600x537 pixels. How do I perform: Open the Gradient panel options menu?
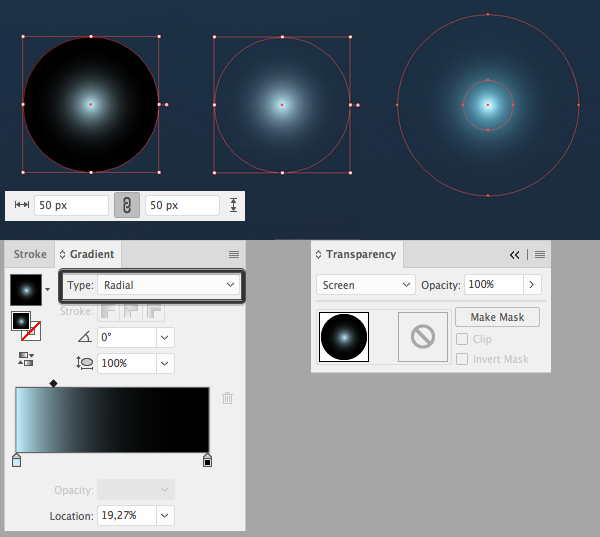pyautogui.click(x=234, y=255)
